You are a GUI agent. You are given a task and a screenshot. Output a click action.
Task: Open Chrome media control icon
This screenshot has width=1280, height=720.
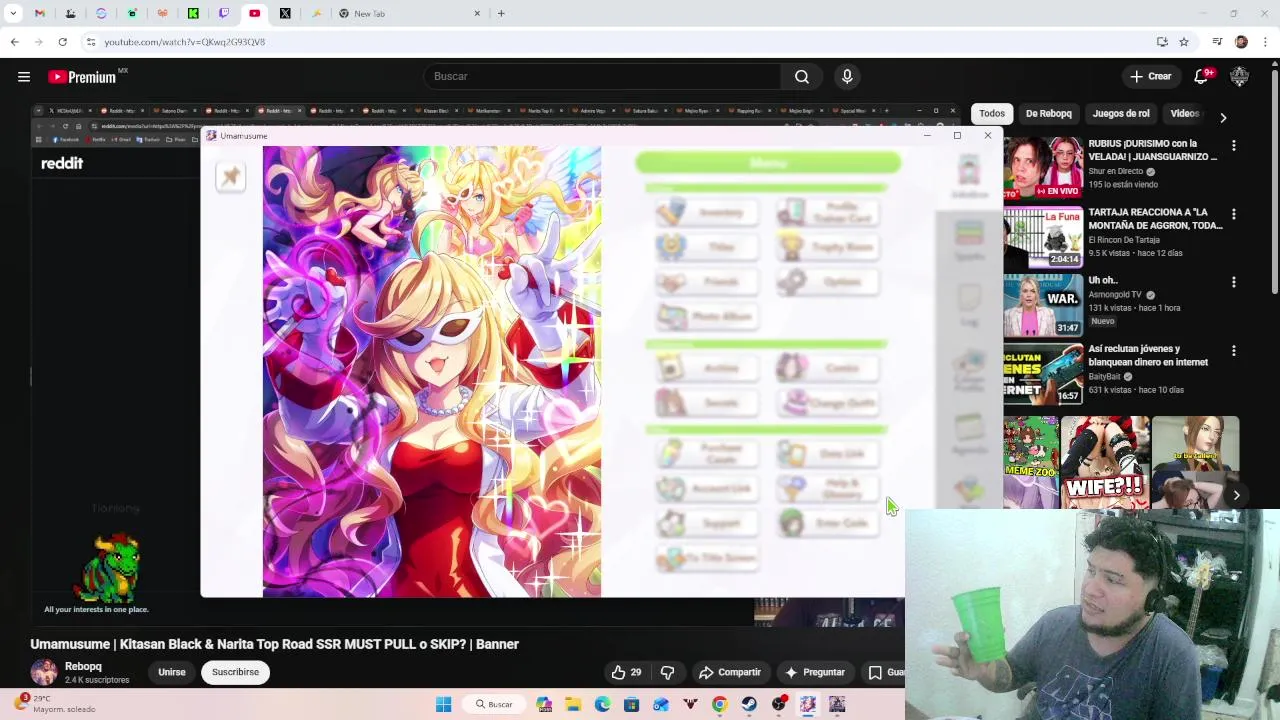(1217, 42)
